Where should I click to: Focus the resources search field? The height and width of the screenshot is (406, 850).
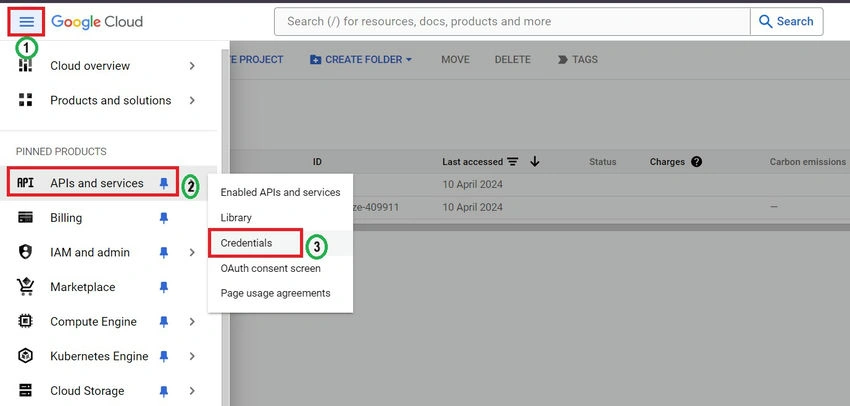coord(512,22)
